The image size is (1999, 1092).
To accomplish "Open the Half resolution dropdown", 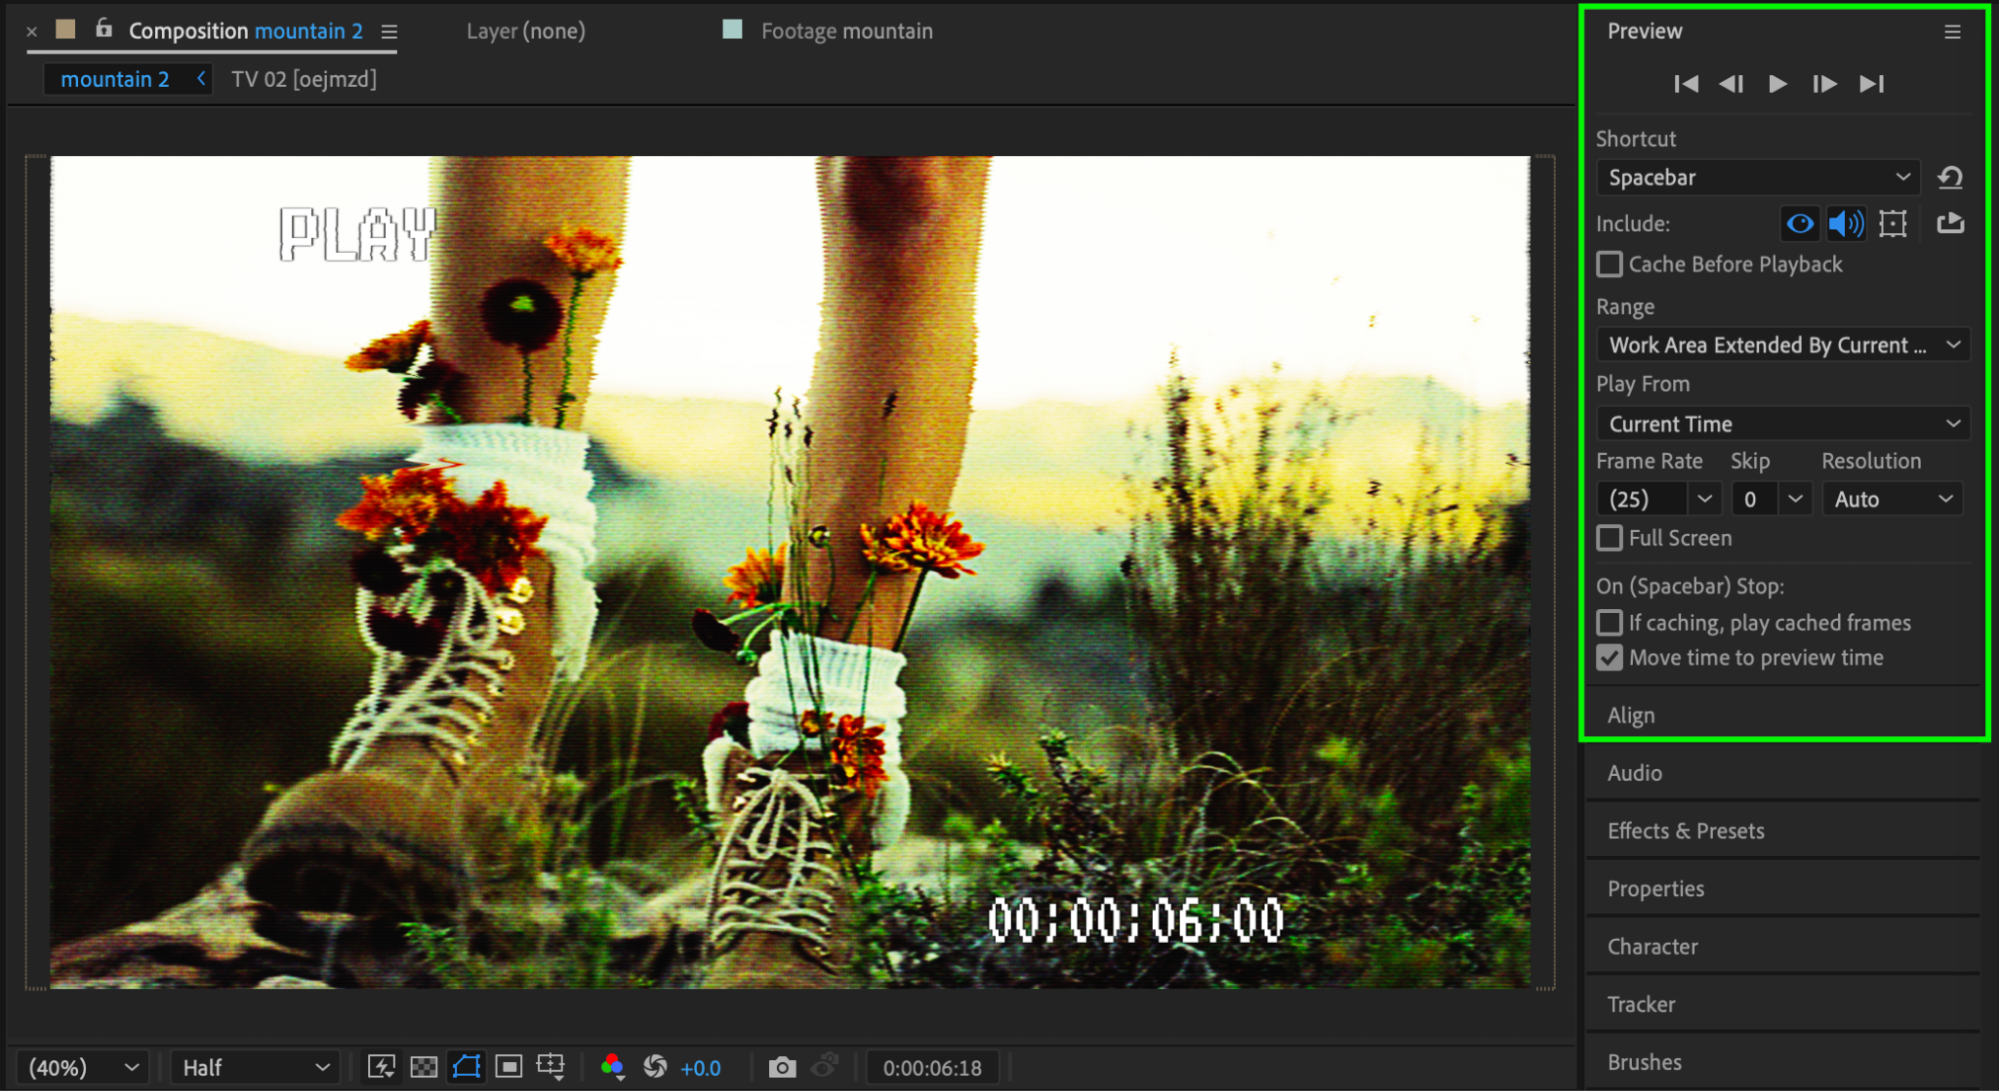I will [x=255, y=1068].
